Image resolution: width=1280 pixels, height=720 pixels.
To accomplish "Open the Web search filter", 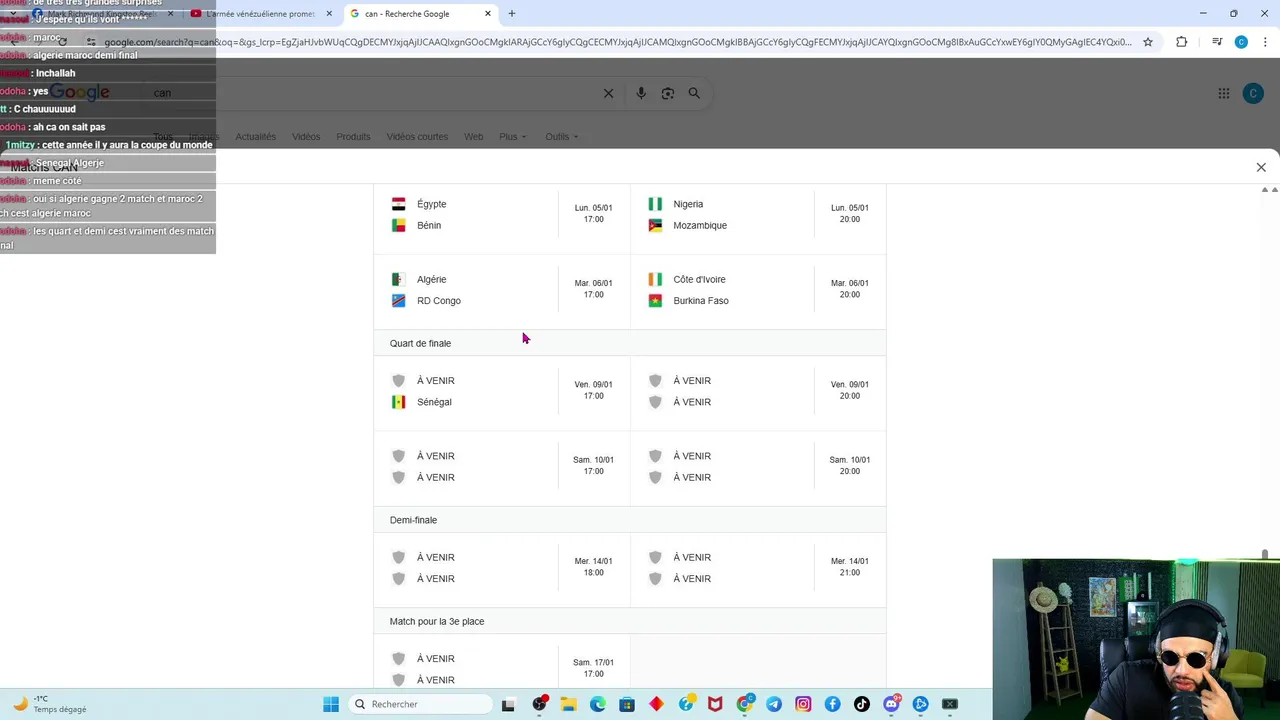I will (x=473, y=137).
